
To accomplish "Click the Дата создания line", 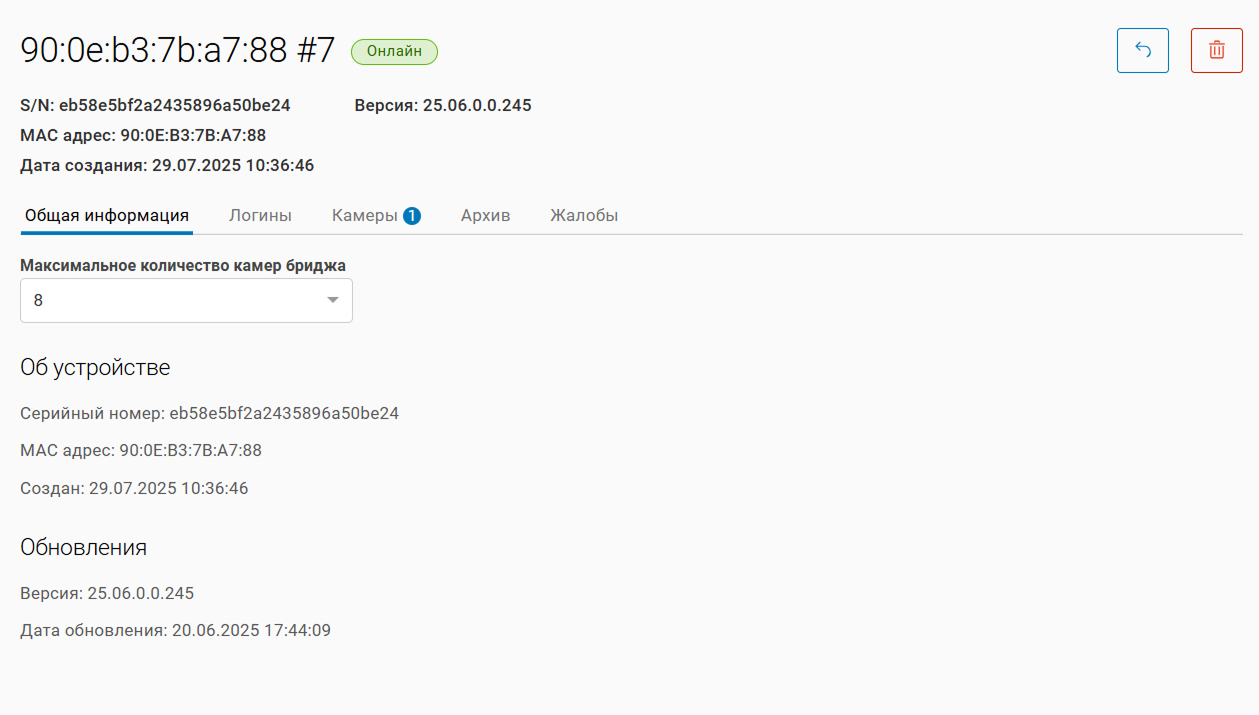I will point(167,165).
